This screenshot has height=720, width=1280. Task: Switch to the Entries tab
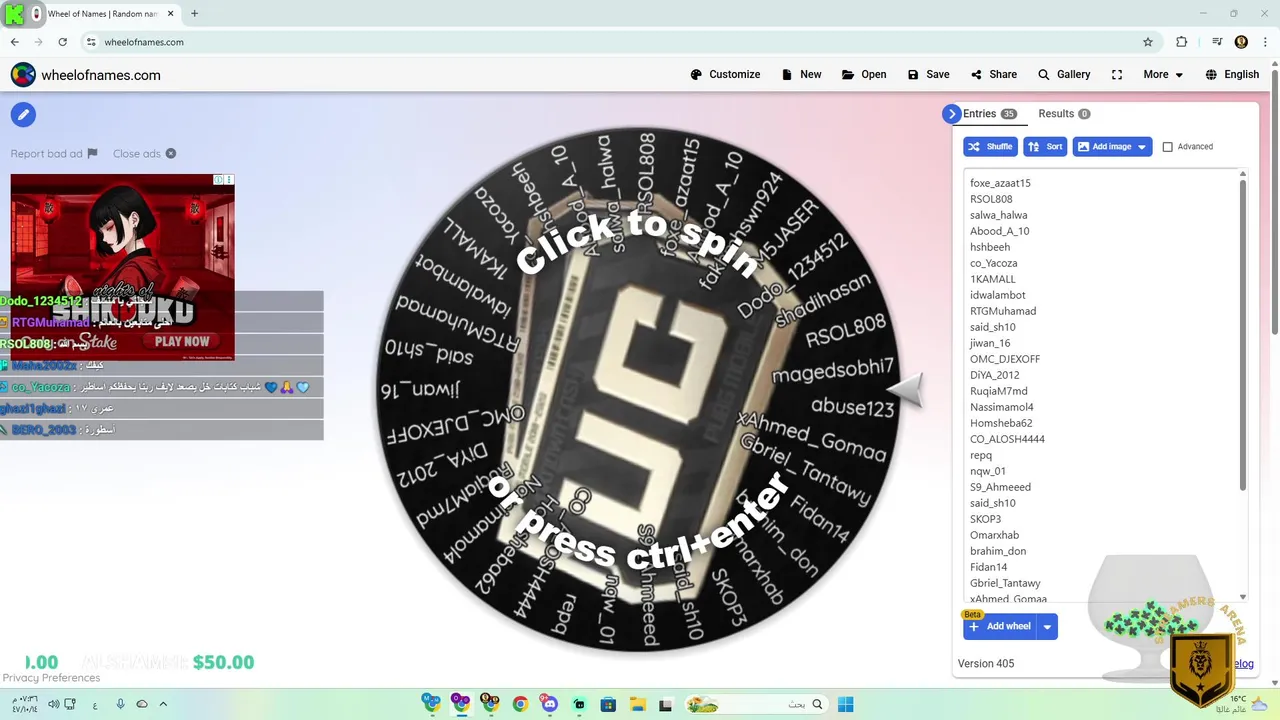(x=989, y=114)
